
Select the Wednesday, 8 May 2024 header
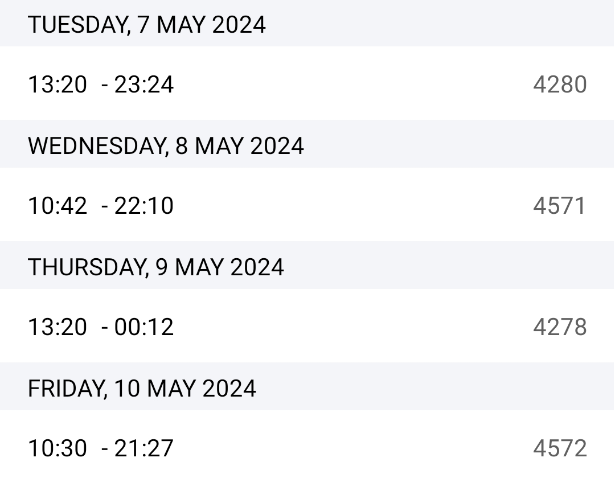166,146
